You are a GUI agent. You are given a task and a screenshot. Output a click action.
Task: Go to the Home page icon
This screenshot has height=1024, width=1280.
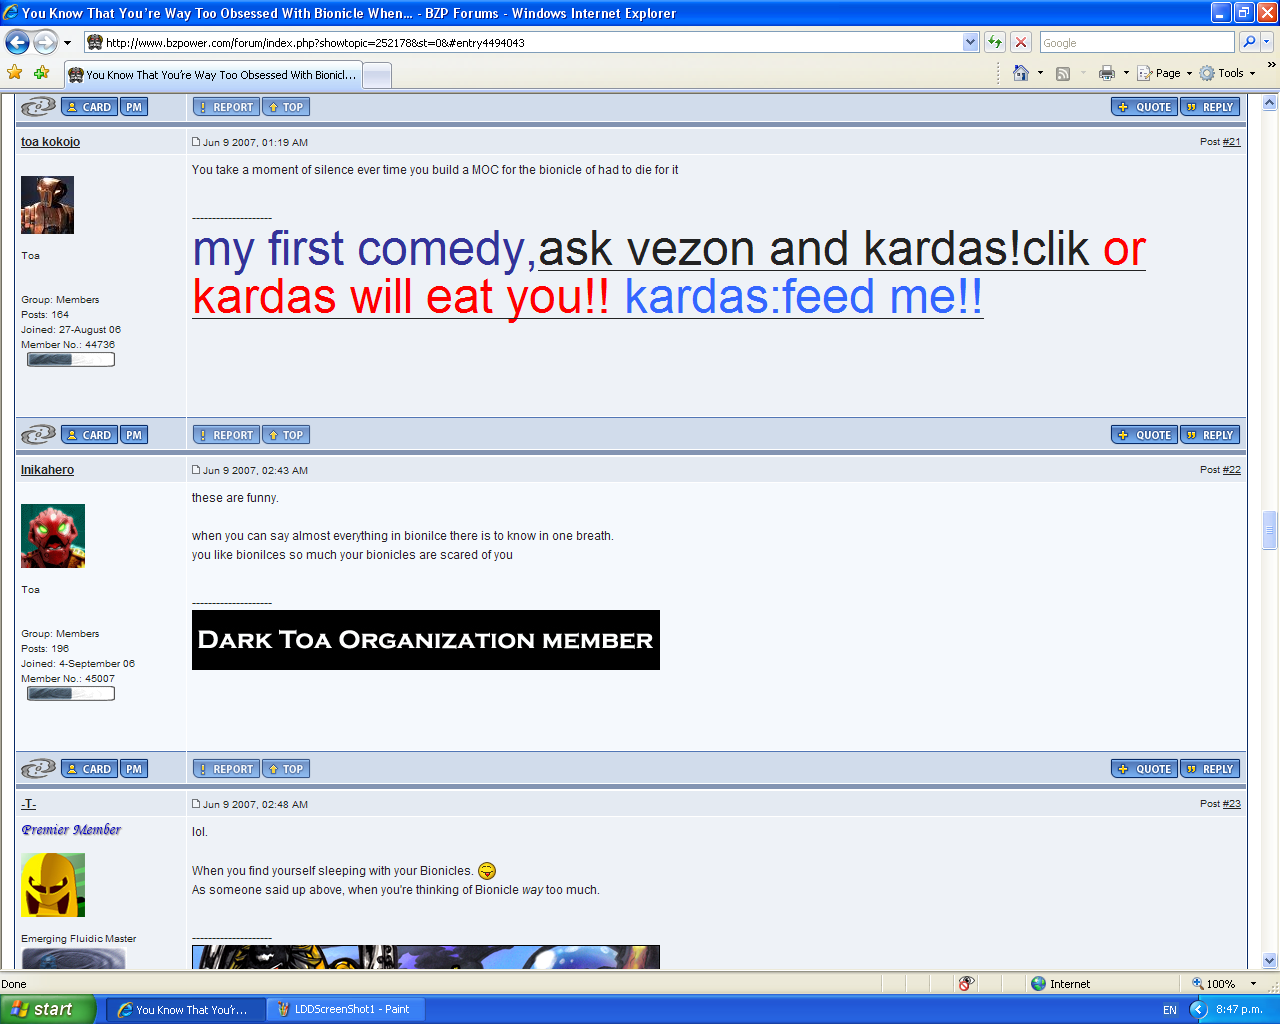click(1021, 73)
